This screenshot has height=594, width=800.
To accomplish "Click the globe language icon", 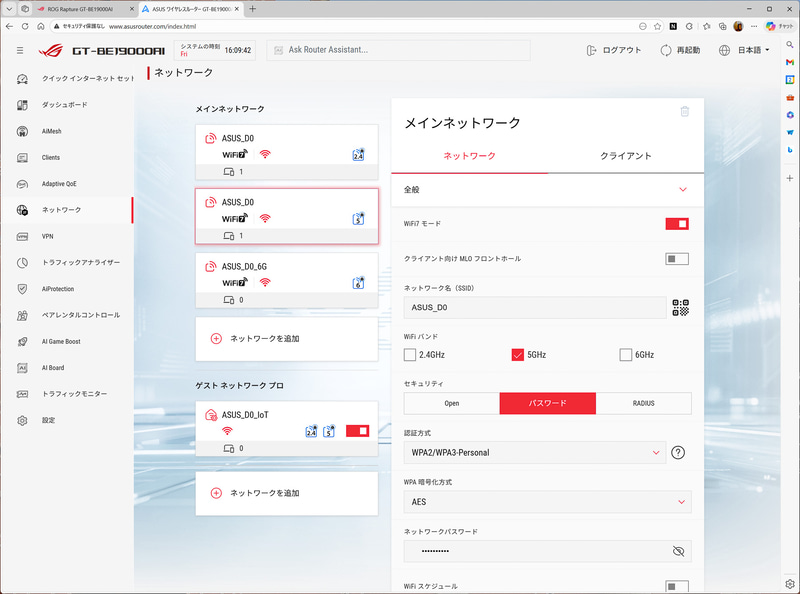I will [724, 51].
